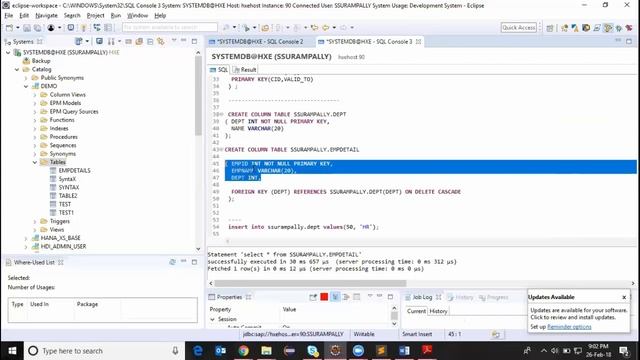Toggle the filter icon in Properties toolbar
Image resolution: width=640 pixels, height=360 pixels.
click(346, 297)
